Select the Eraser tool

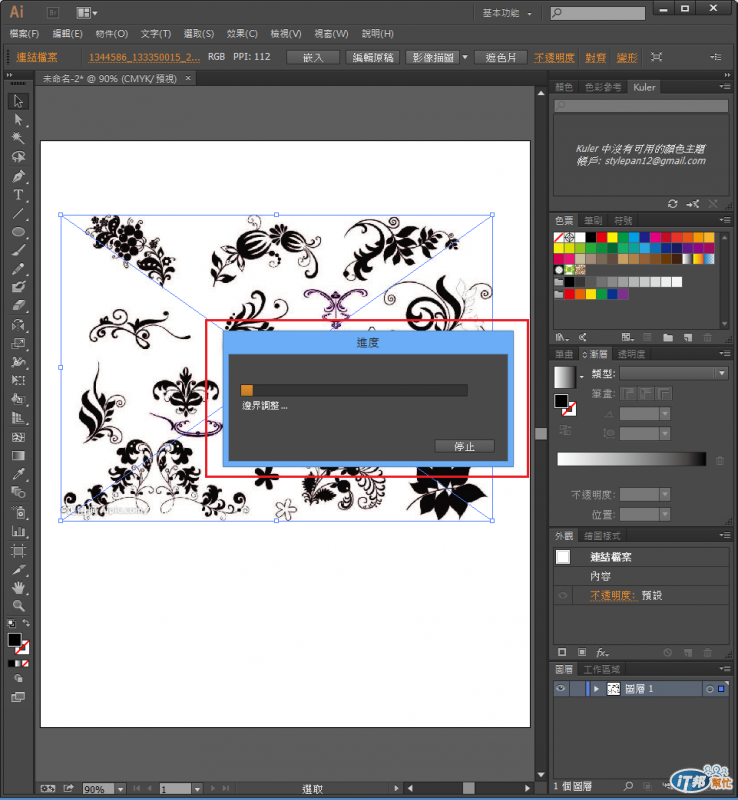coord(18,305)
